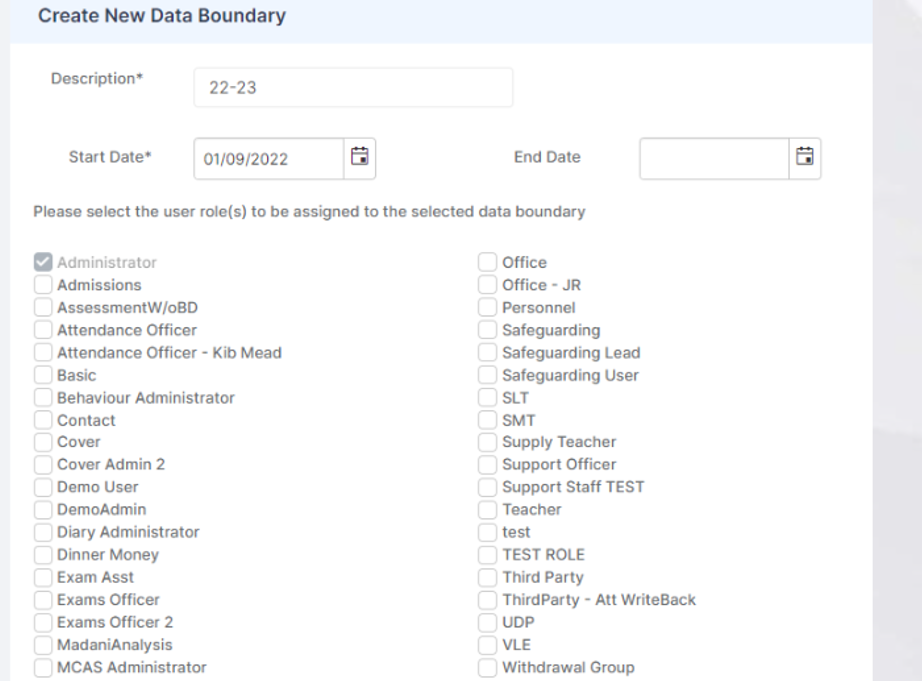Open the End Date calendar picker
This screenshot has height=681, width=922.
tap(804, 157)
